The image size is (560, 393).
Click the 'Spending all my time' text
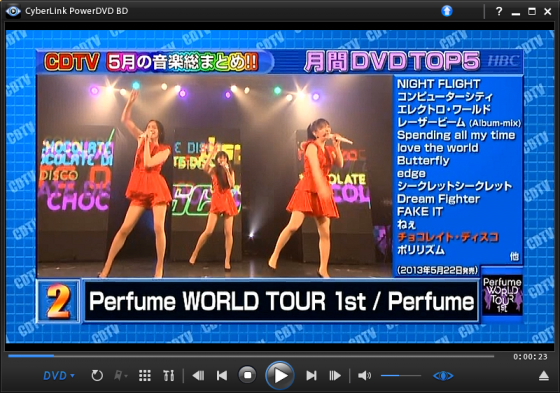pos(456,135)
